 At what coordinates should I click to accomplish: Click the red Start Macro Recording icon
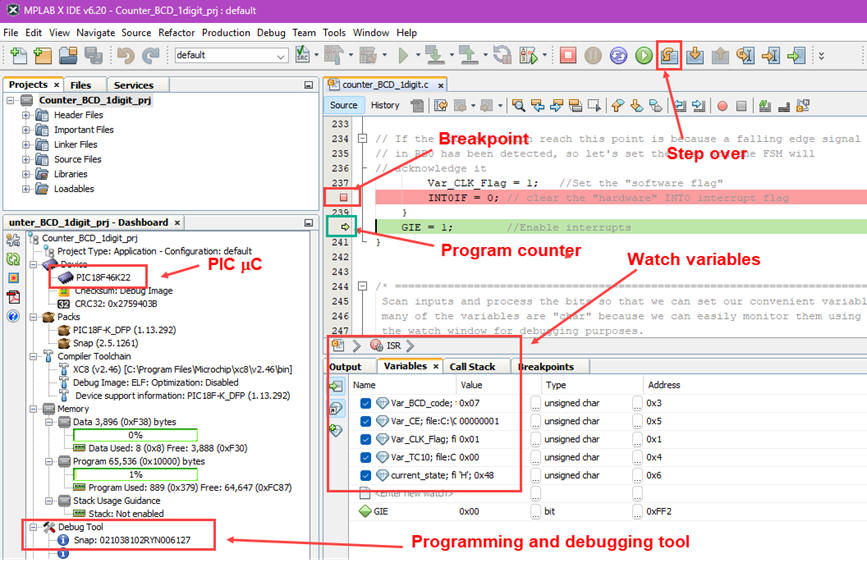coord(722,106)
